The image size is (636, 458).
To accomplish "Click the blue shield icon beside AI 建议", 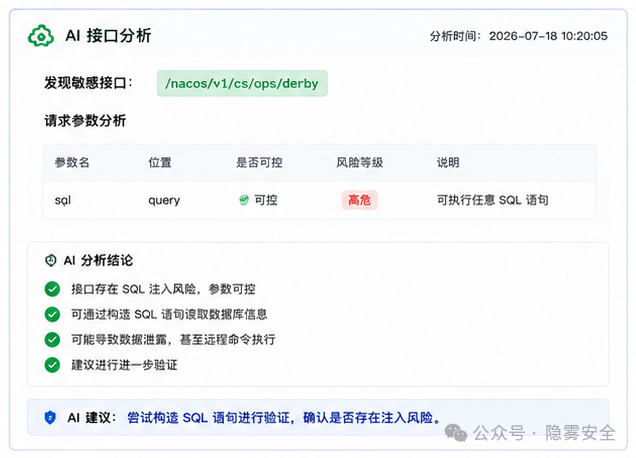I will [x=50, y=417].
